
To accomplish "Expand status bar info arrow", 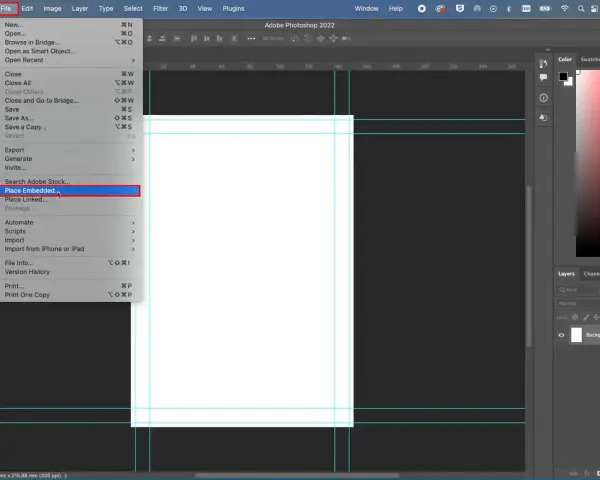I will (x=65, y=475).
